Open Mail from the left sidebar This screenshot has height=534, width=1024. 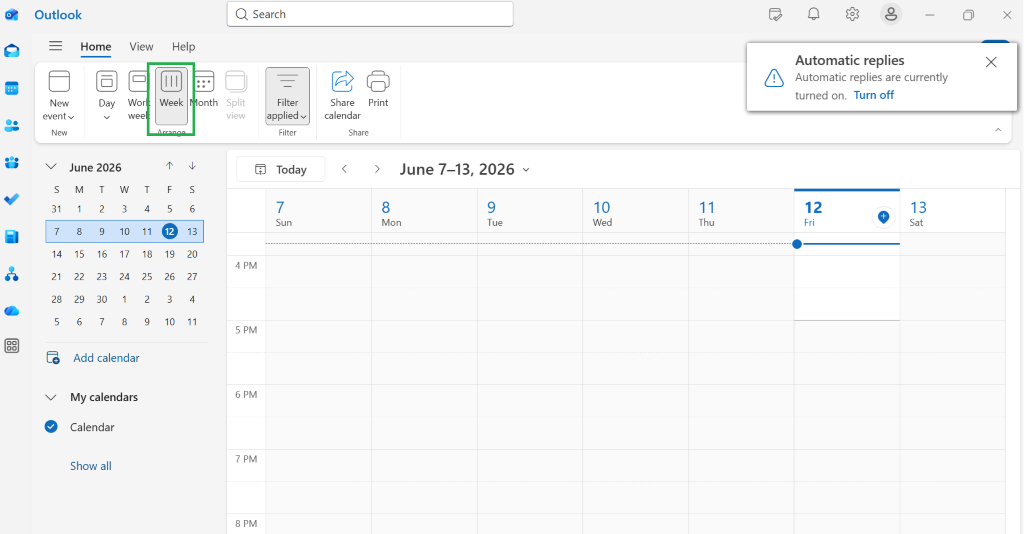pyautogui.click(x=12, y=51)
